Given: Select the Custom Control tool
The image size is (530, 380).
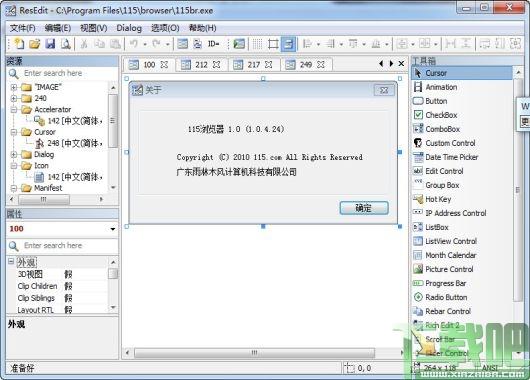Looking at the screenshot, I should point(444,143).
